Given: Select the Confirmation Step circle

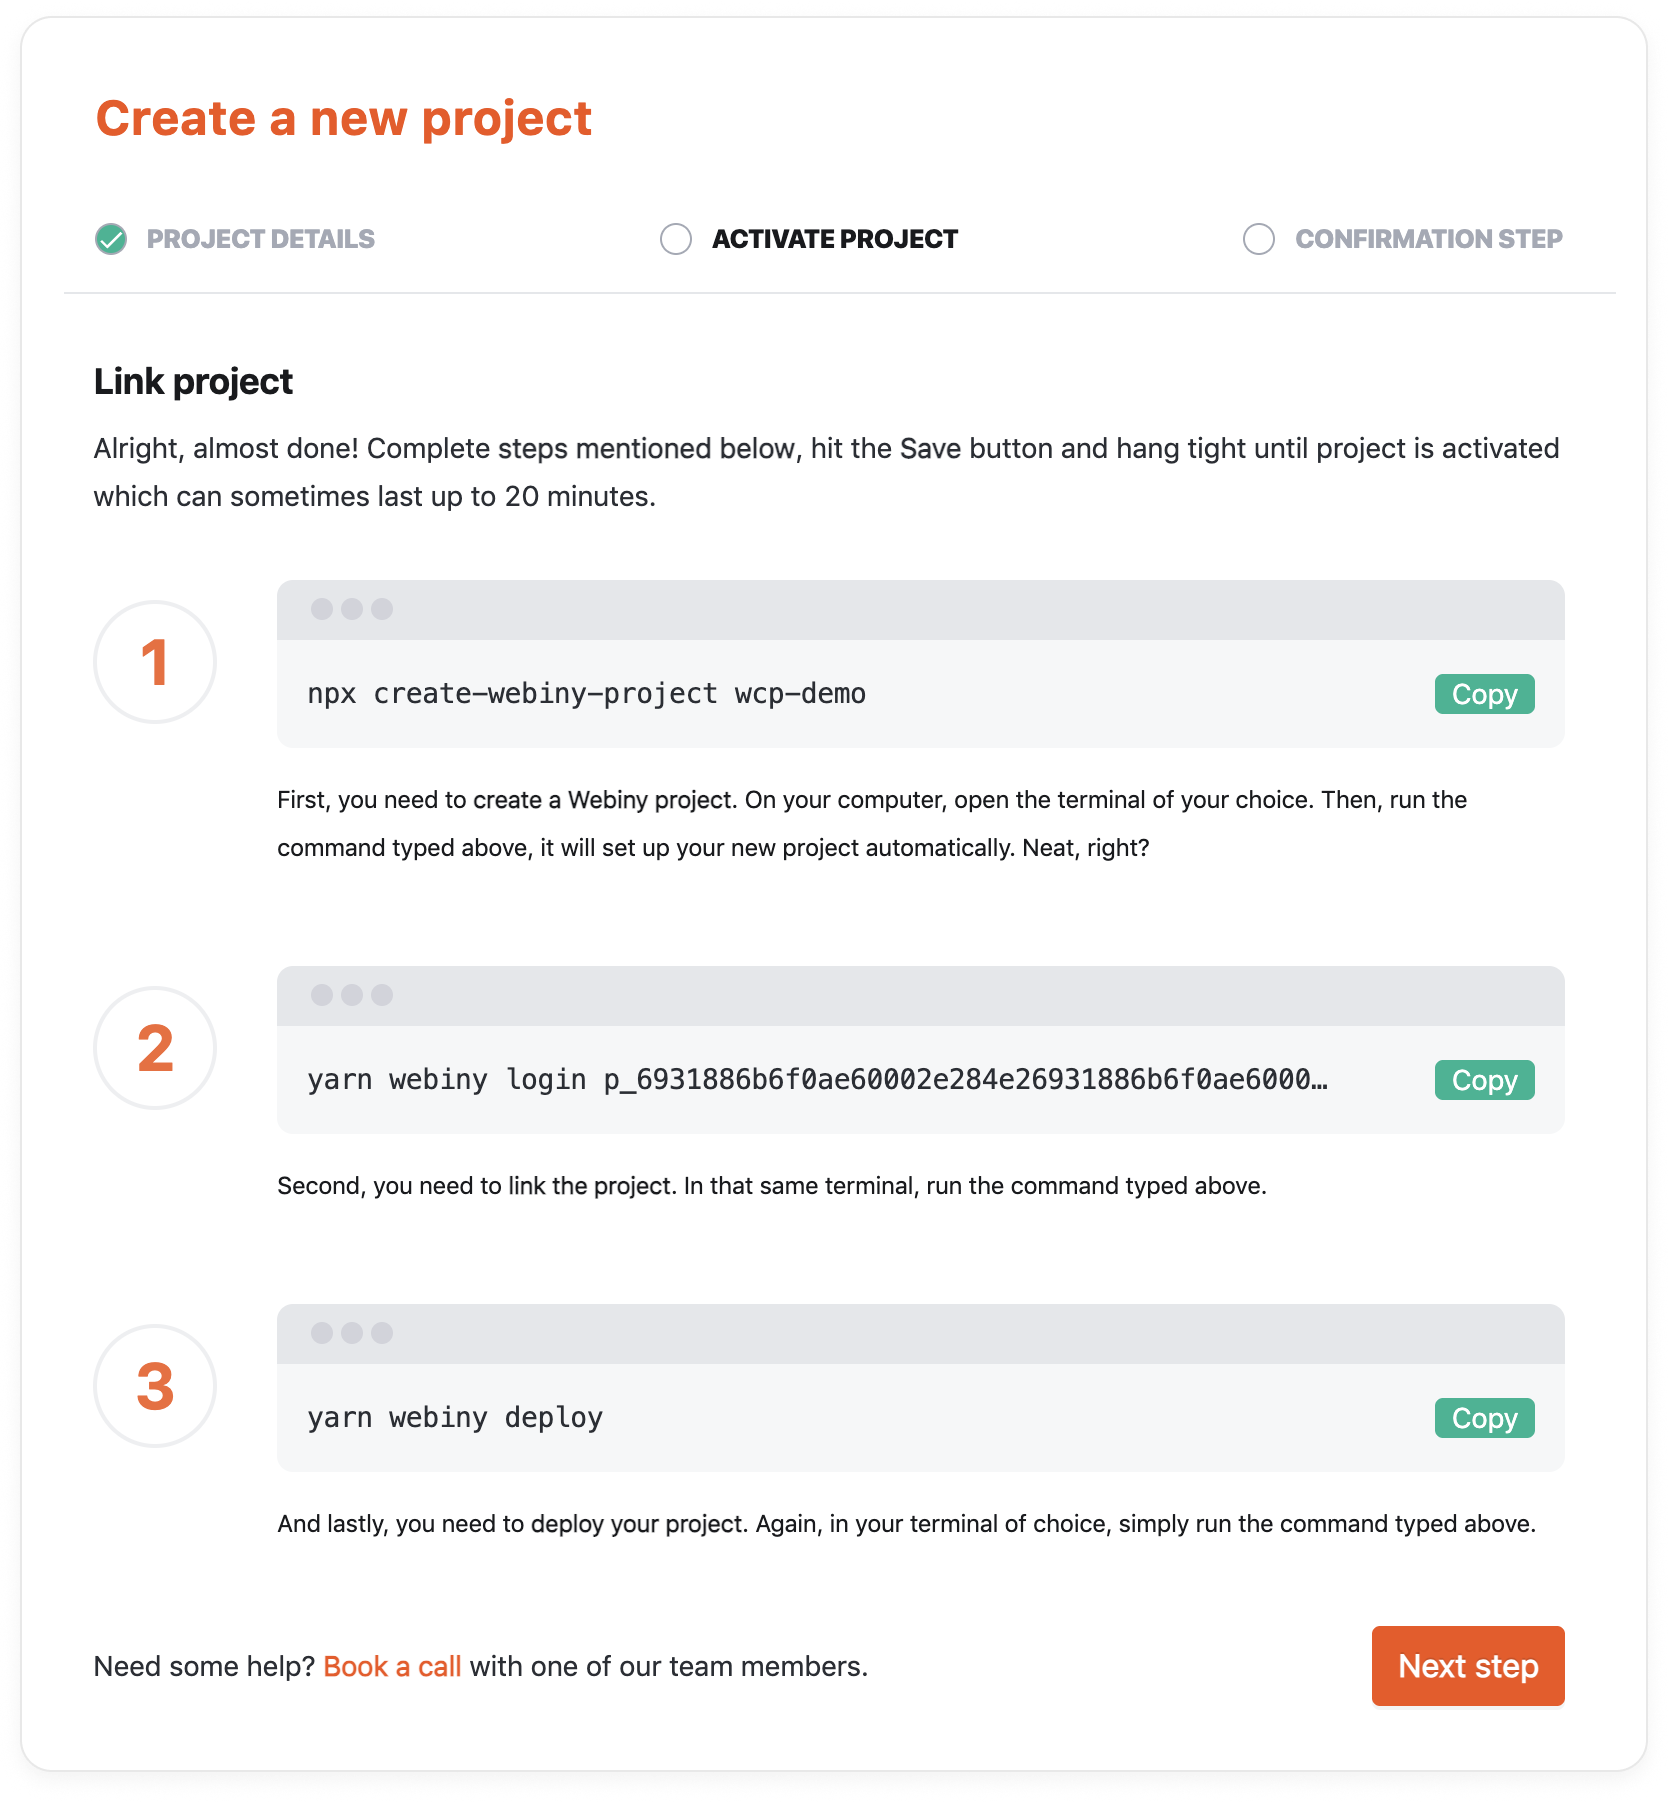Looking at the screenshot, I should tap(1259, 239).
